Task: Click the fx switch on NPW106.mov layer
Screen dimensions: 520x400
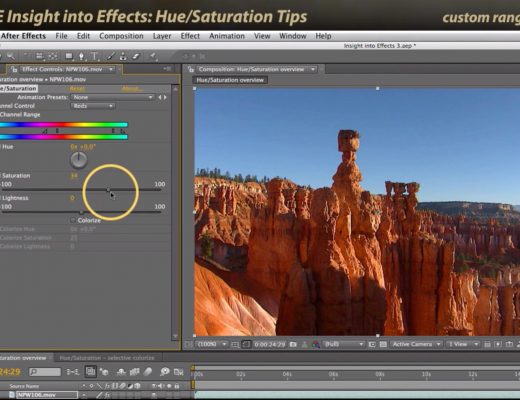Action: 108,395
